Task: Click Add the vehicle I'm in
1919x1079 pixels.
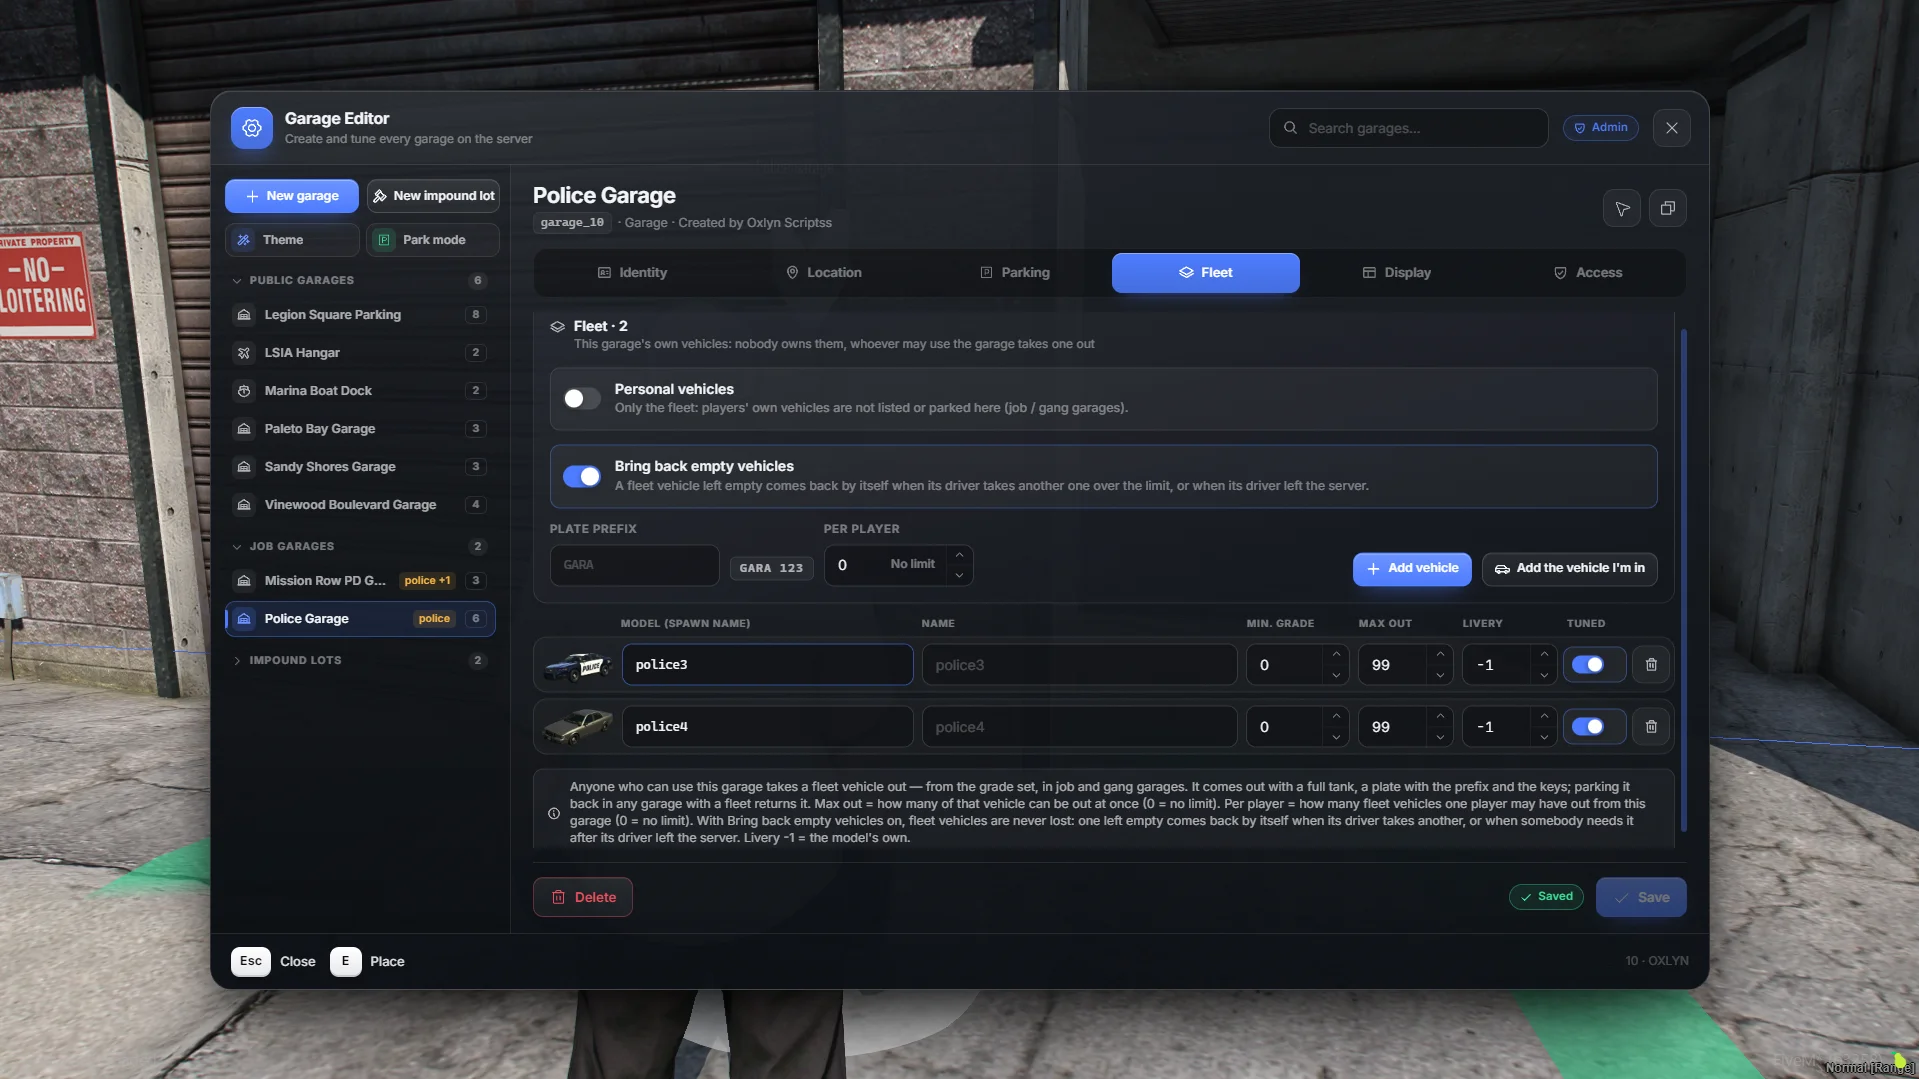Action: (1569, 569)
